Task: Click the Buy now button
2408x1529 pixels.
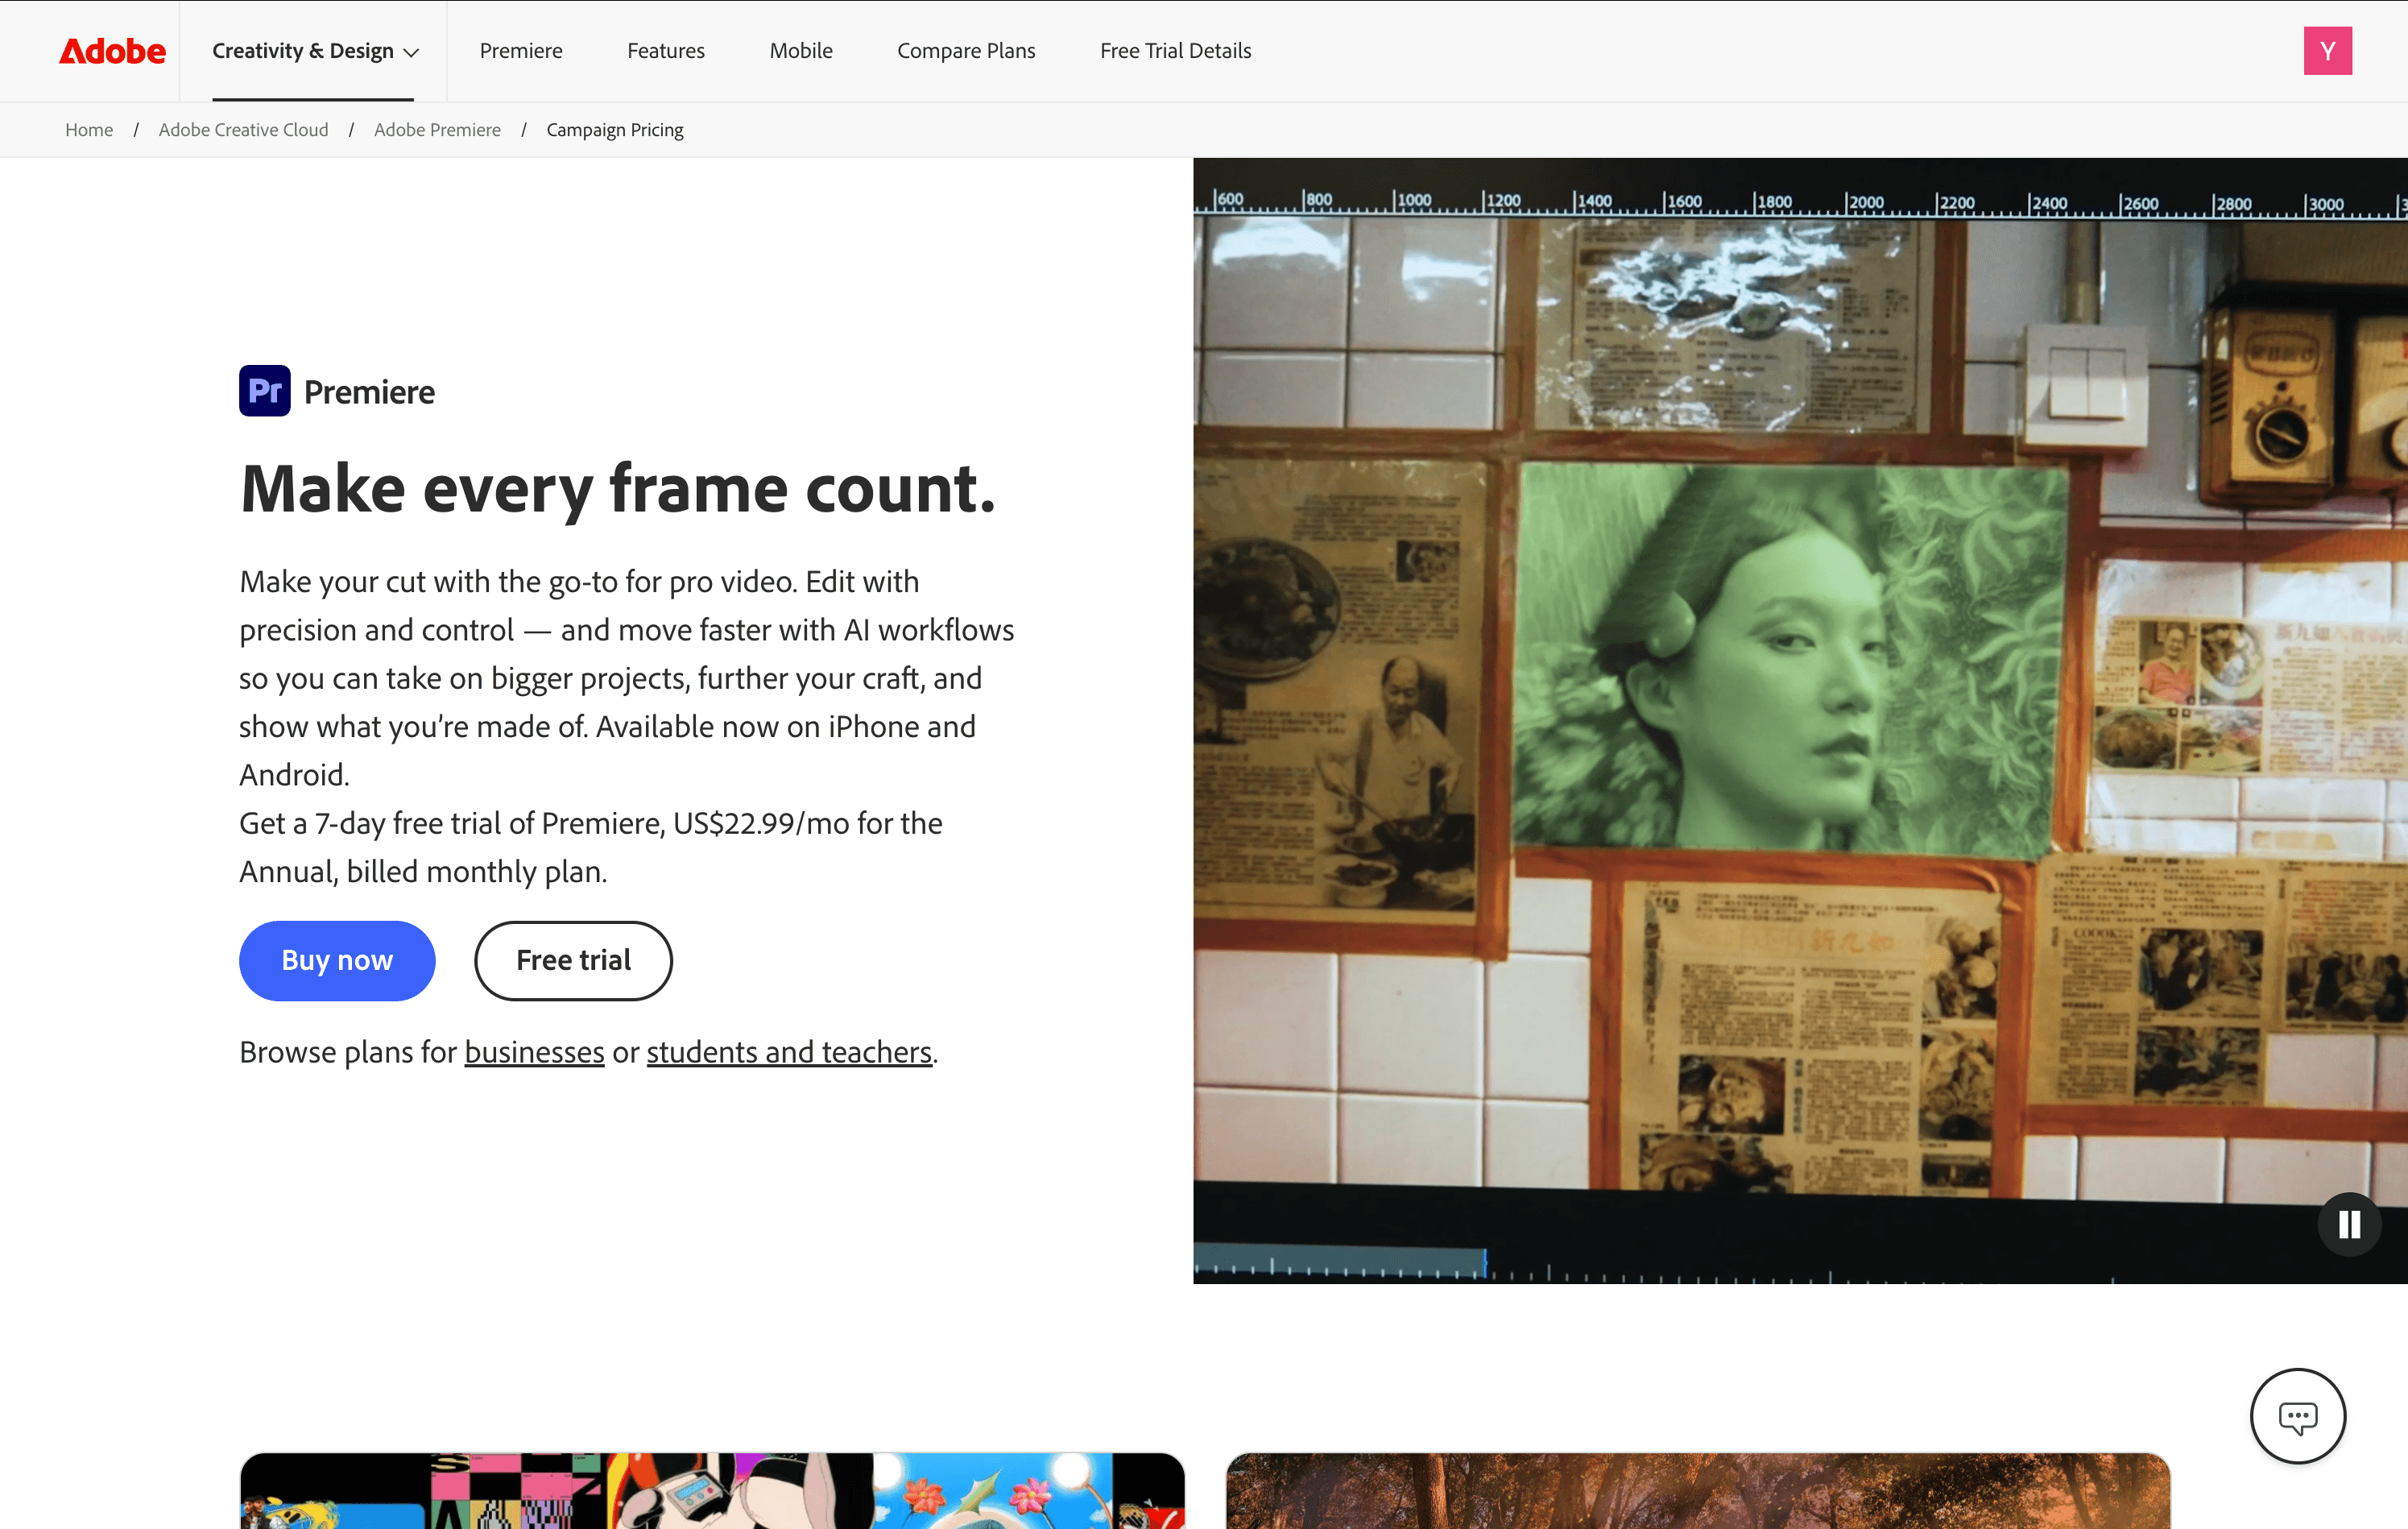Action: (x=337, y=961)
